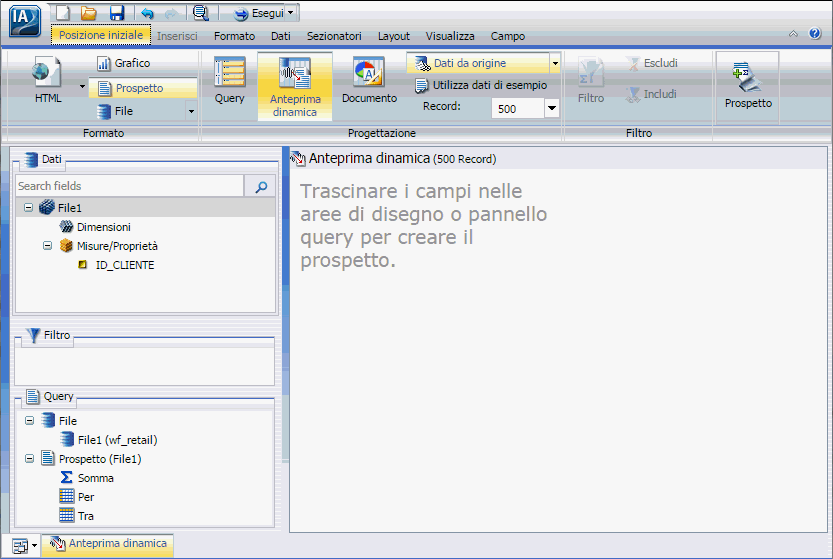Image resolution: width=833 pixels, height=559 pixels.
Task: Open the Dati ribbon tab
Action: 280,36
